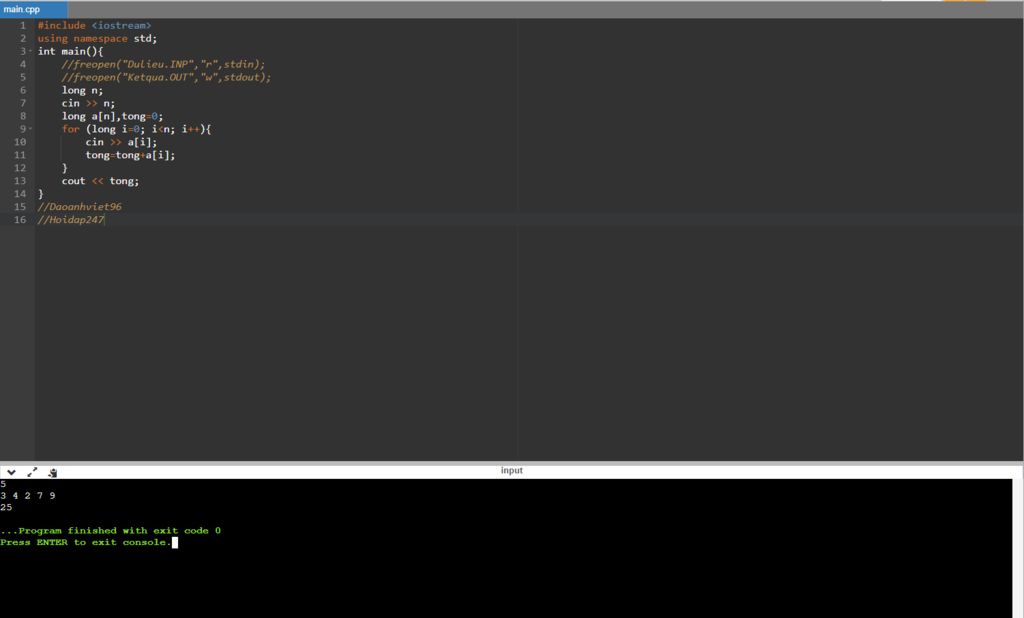This screenshot has height=618, width=1024.
Task: Clear the console using the broom icon
Action: pos(53,472)
